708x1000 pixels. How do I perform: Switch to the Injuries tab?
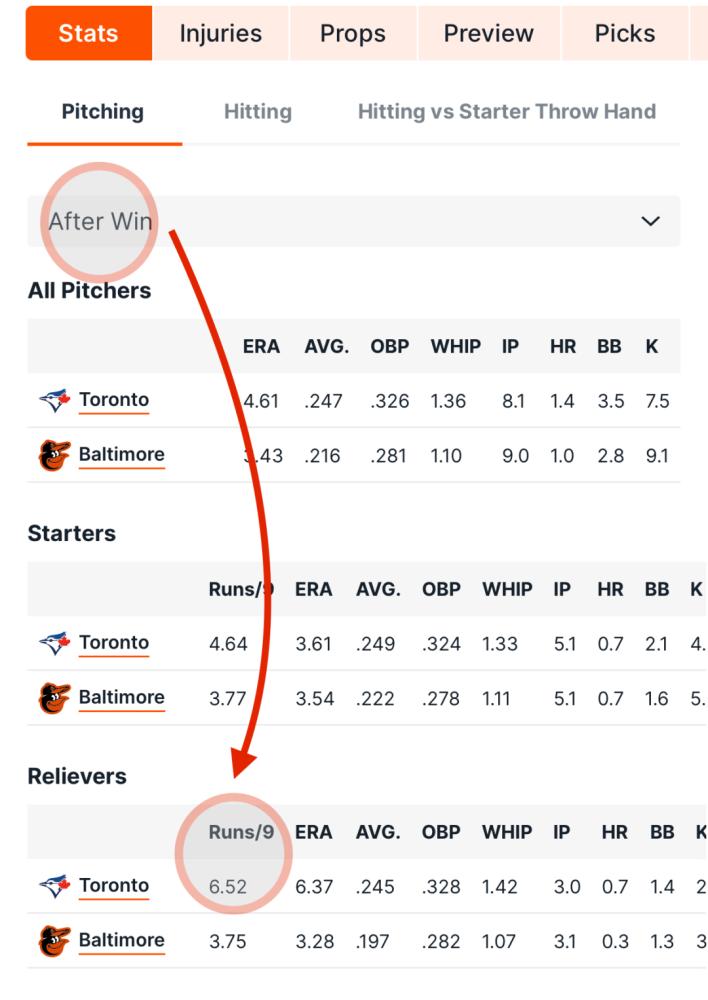(221, 33)
